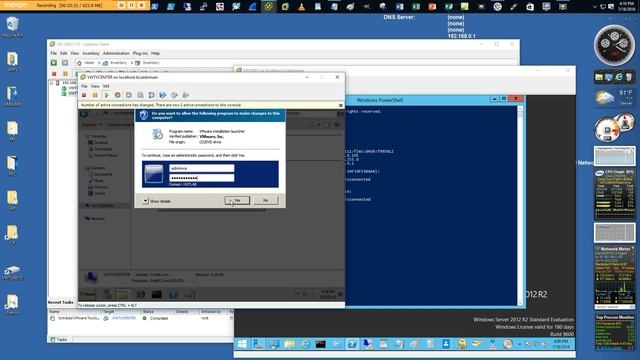Click PowerShell window vertical scrollbar
The height and width of the screenshot is (360, 640).
coord(520,206)
